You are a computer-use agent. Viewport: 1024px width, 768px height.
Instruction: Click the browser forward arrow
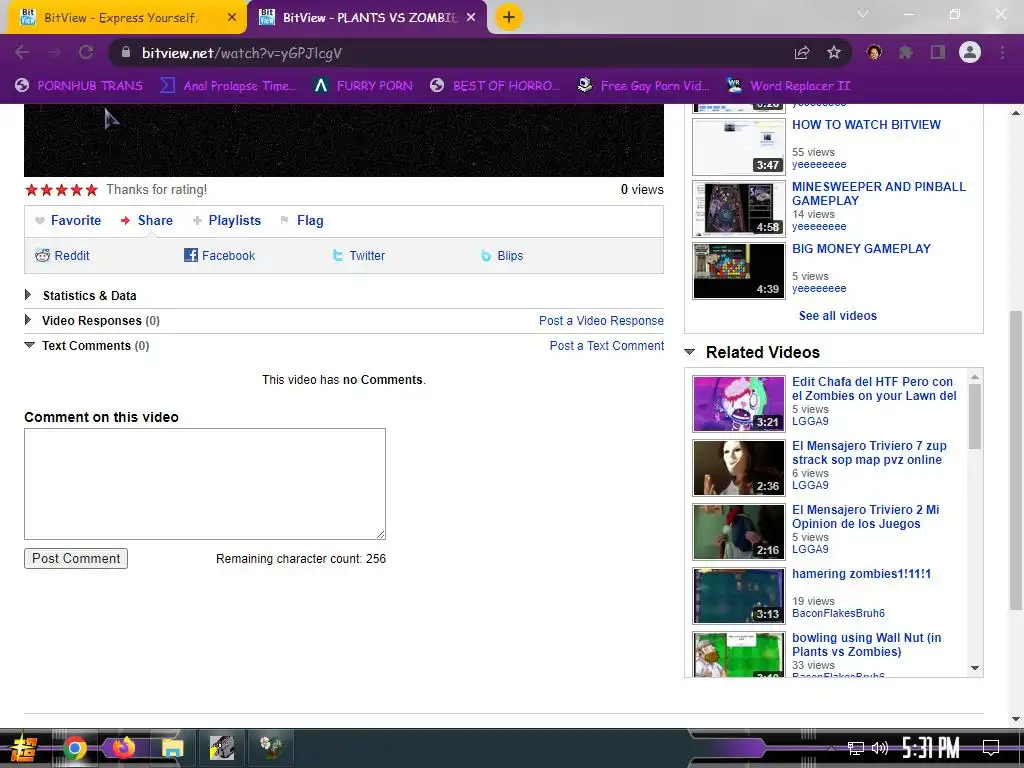[54, 53]
